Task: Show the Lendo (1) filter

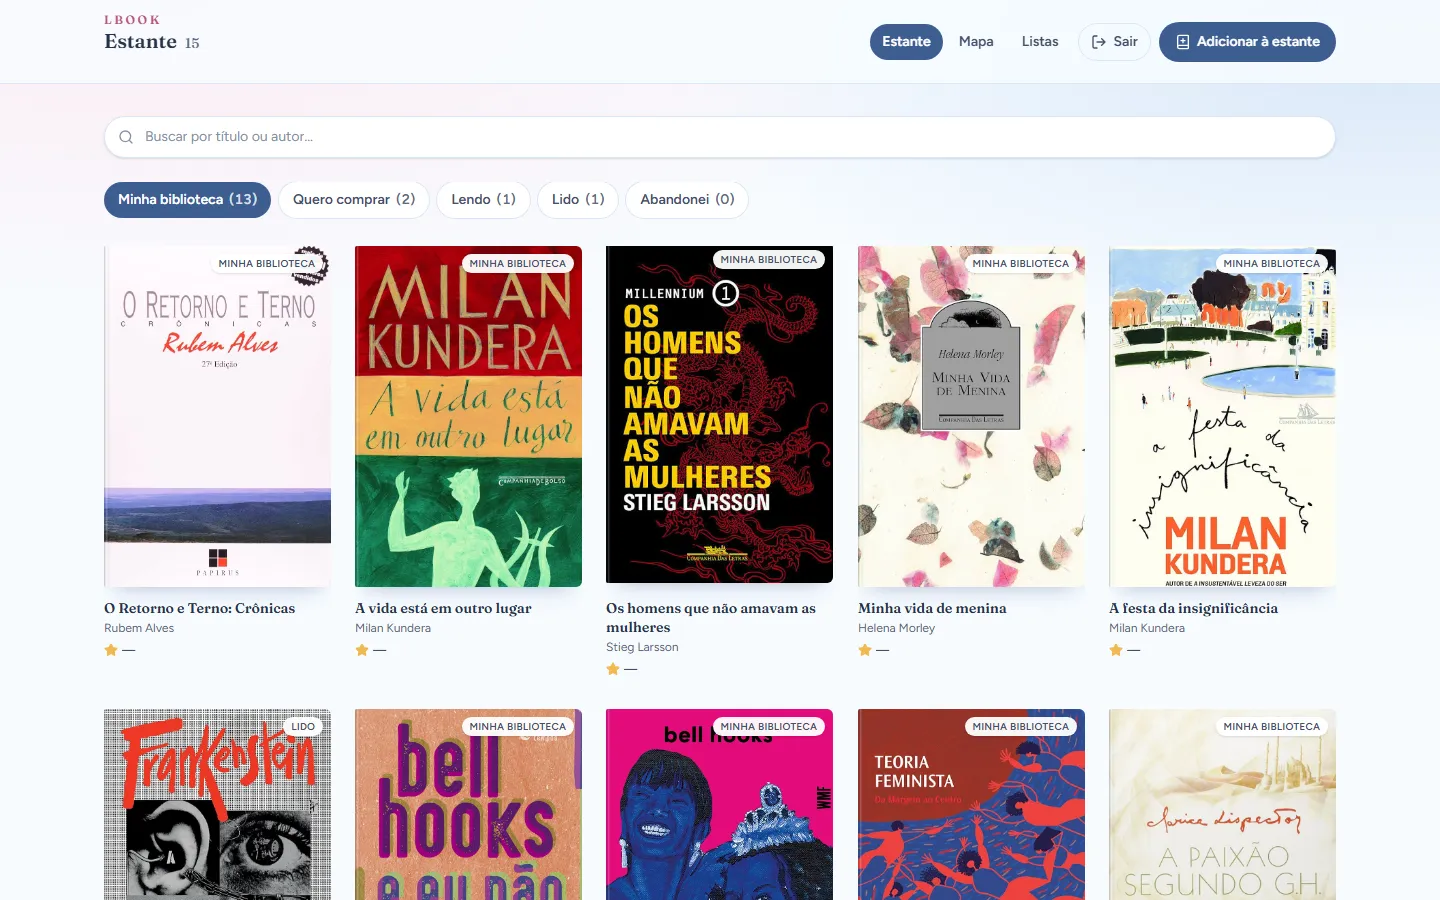Action: pos(483,200)
